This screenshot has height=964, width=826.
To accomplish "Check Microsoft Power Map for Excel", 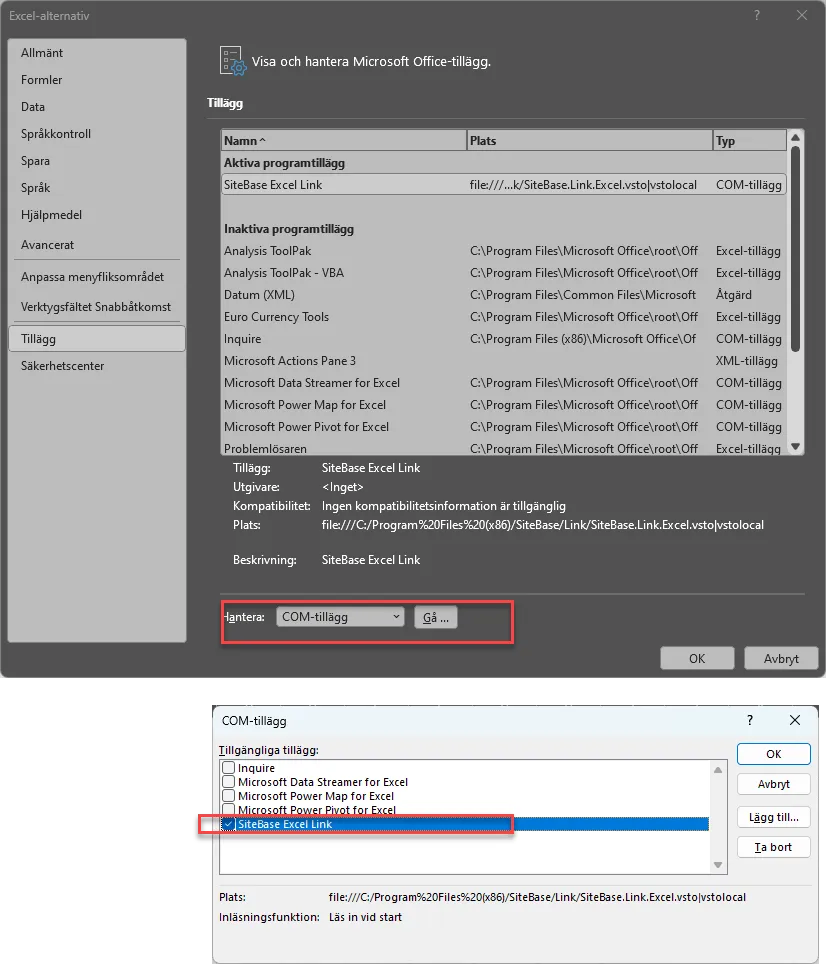I will (229, 796).
